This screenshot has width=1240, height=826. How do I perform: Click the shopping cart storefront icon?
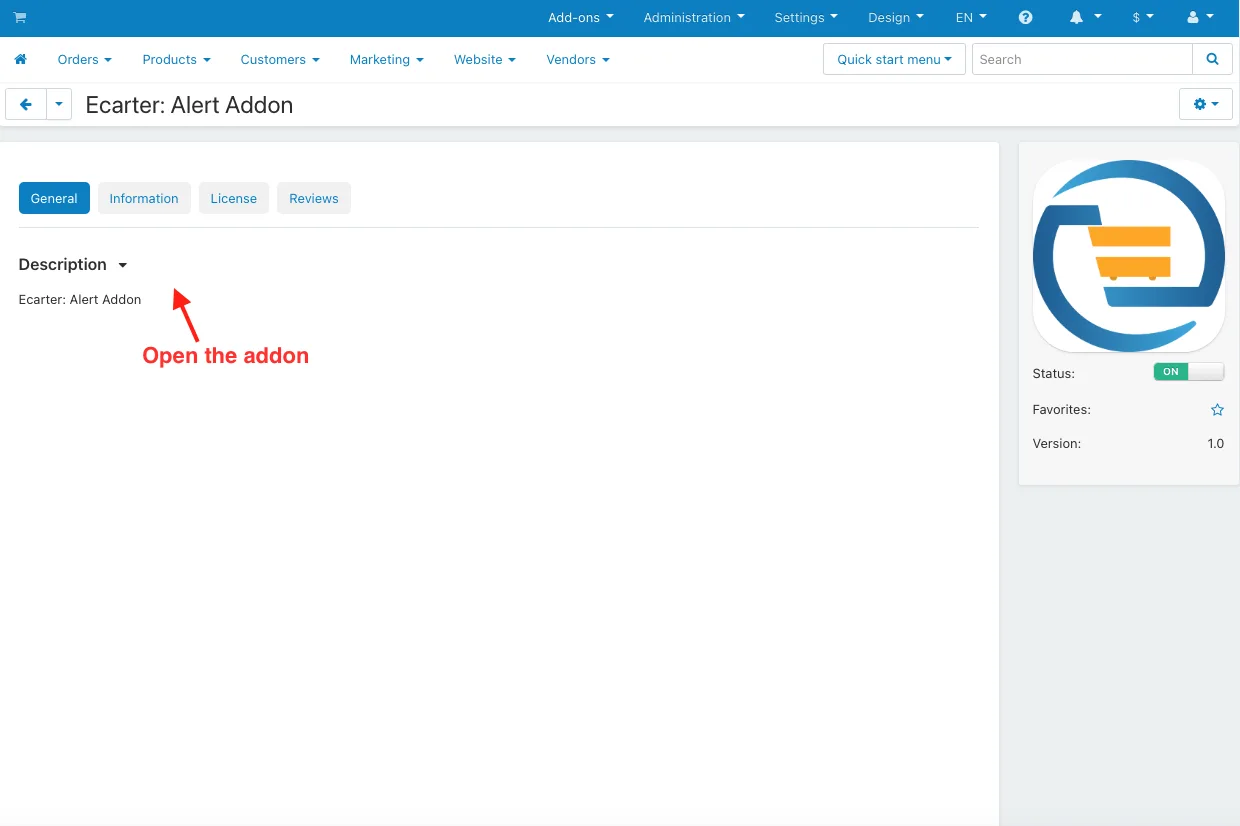pos(20,18)
